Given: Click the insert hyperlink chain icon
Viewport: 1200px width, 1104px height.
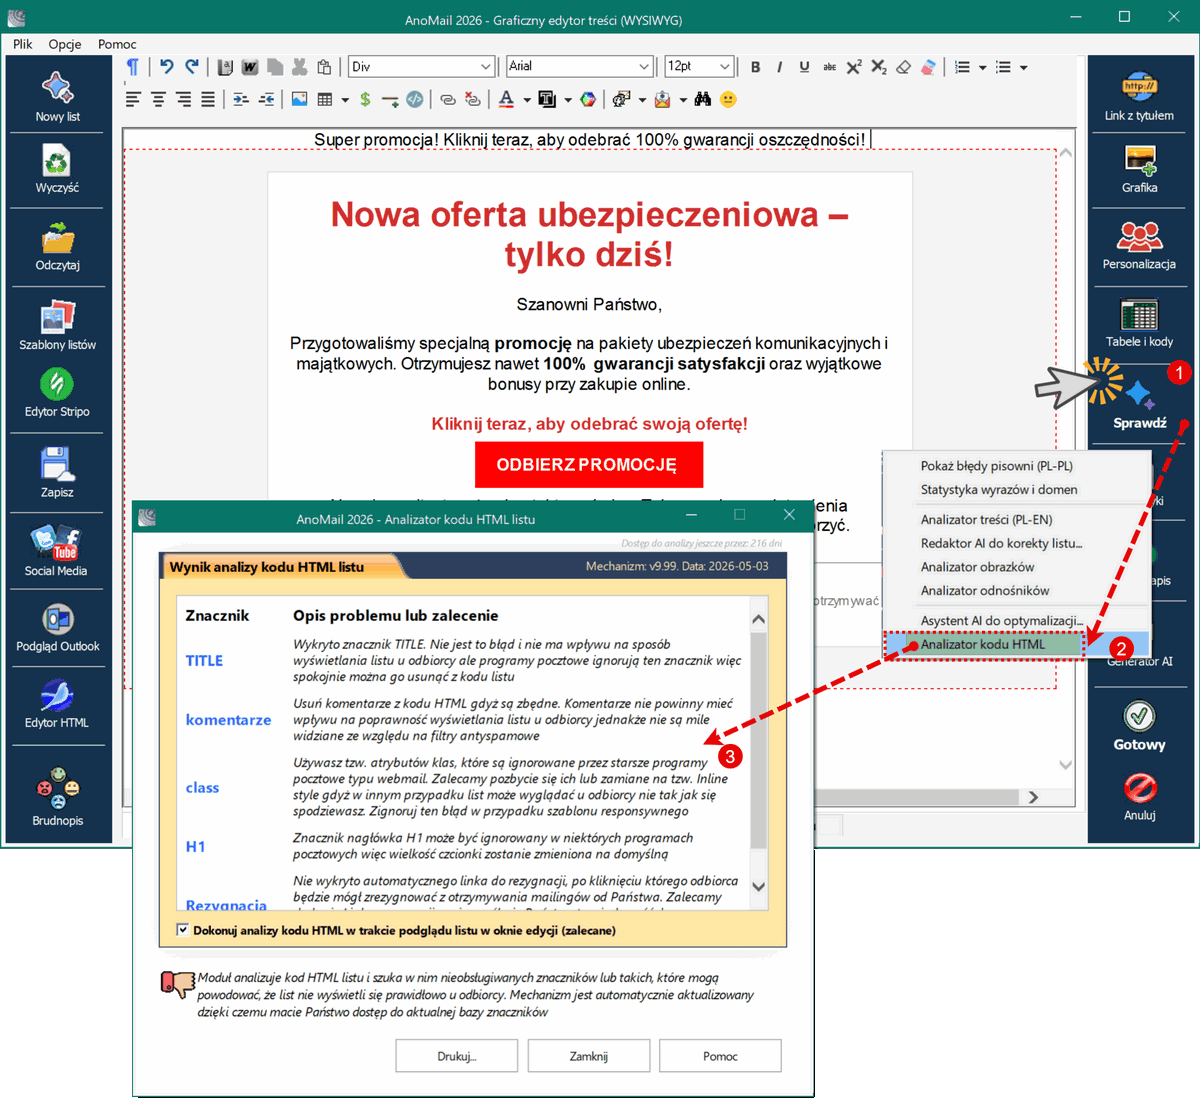Looking at the screenshot, I should (x=447, y=99).
